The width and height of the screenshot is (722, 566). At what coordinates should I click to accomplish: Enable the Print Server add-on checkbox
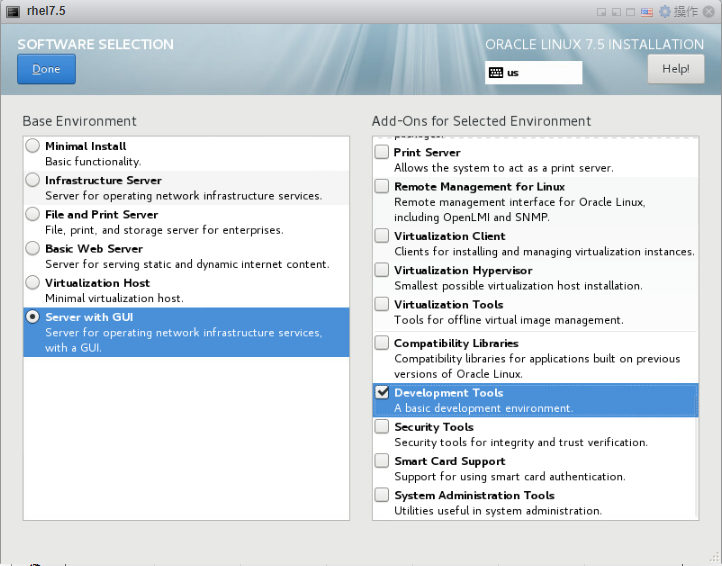382,152
